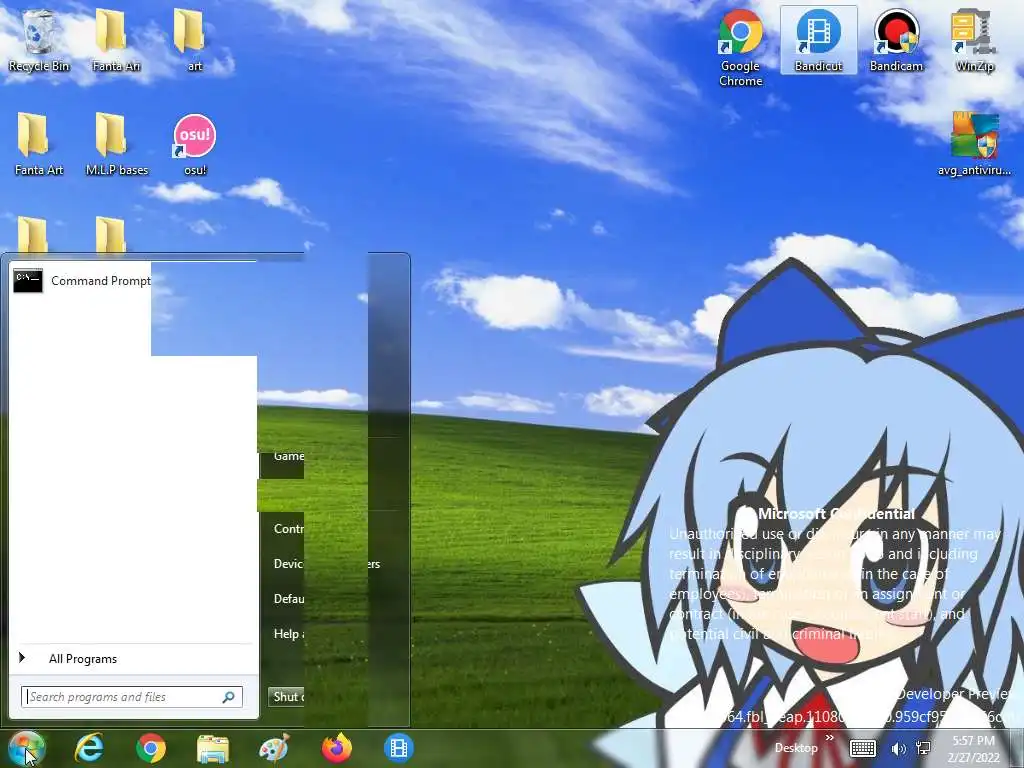Image resolution: width=1024 pixels, height=768 pixels.
Task: Open Games from the Start menu
Action: [x=288, y=456]
